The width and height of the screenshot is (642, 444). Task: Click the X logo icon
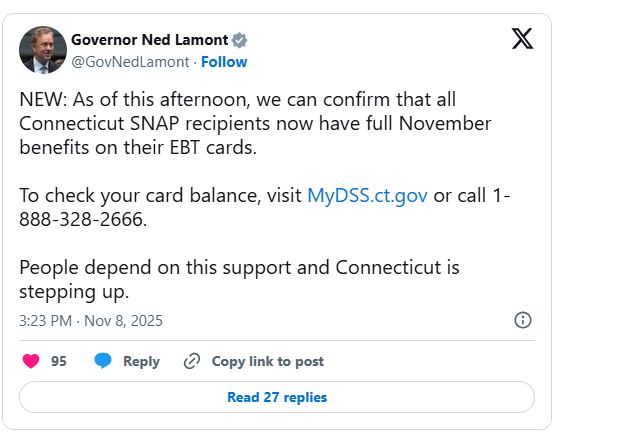(x=522, y=39)
